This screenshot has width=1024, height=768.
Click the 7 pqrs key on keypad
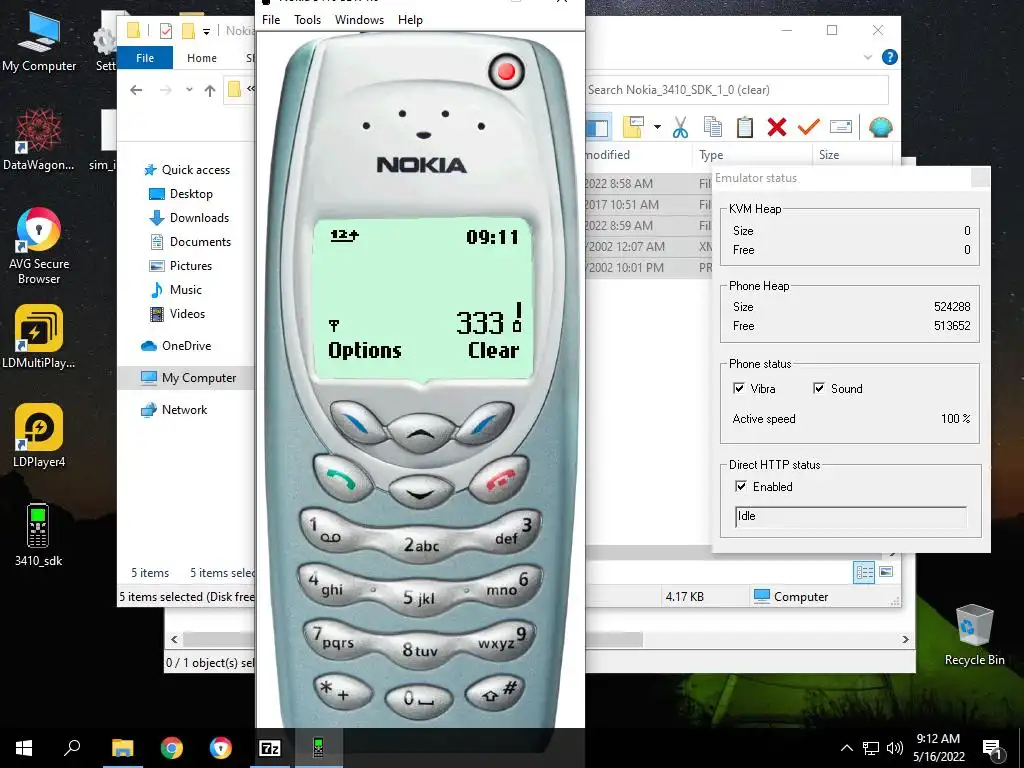click(x=333, y=637)
